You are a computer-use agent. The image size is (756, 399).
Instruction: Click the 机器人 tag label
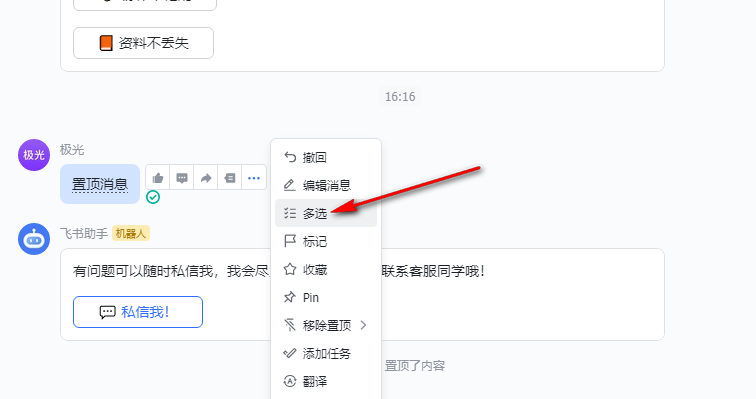point(131,234)
